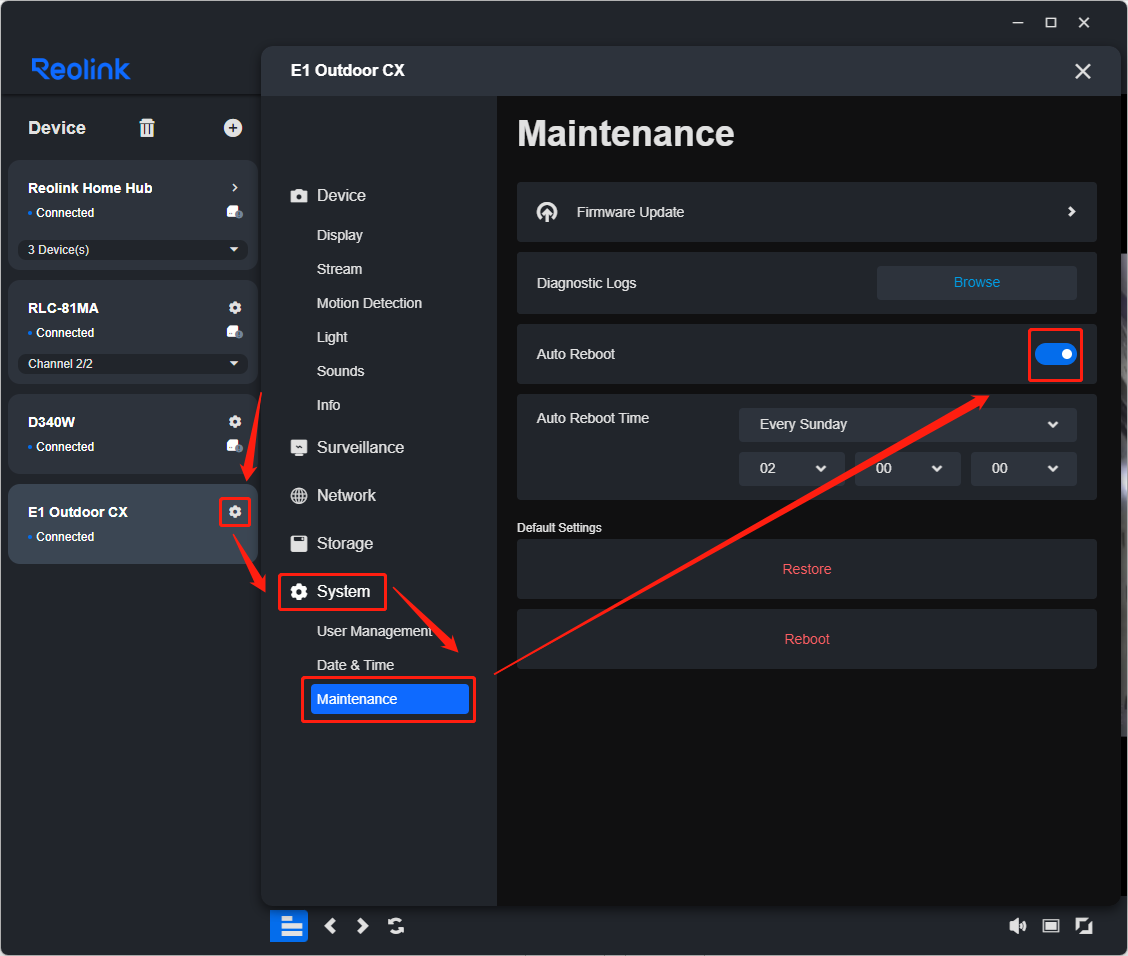Open Stream settings
The width and height of the screenshot is (1128, 956).
tap(340, 269)
